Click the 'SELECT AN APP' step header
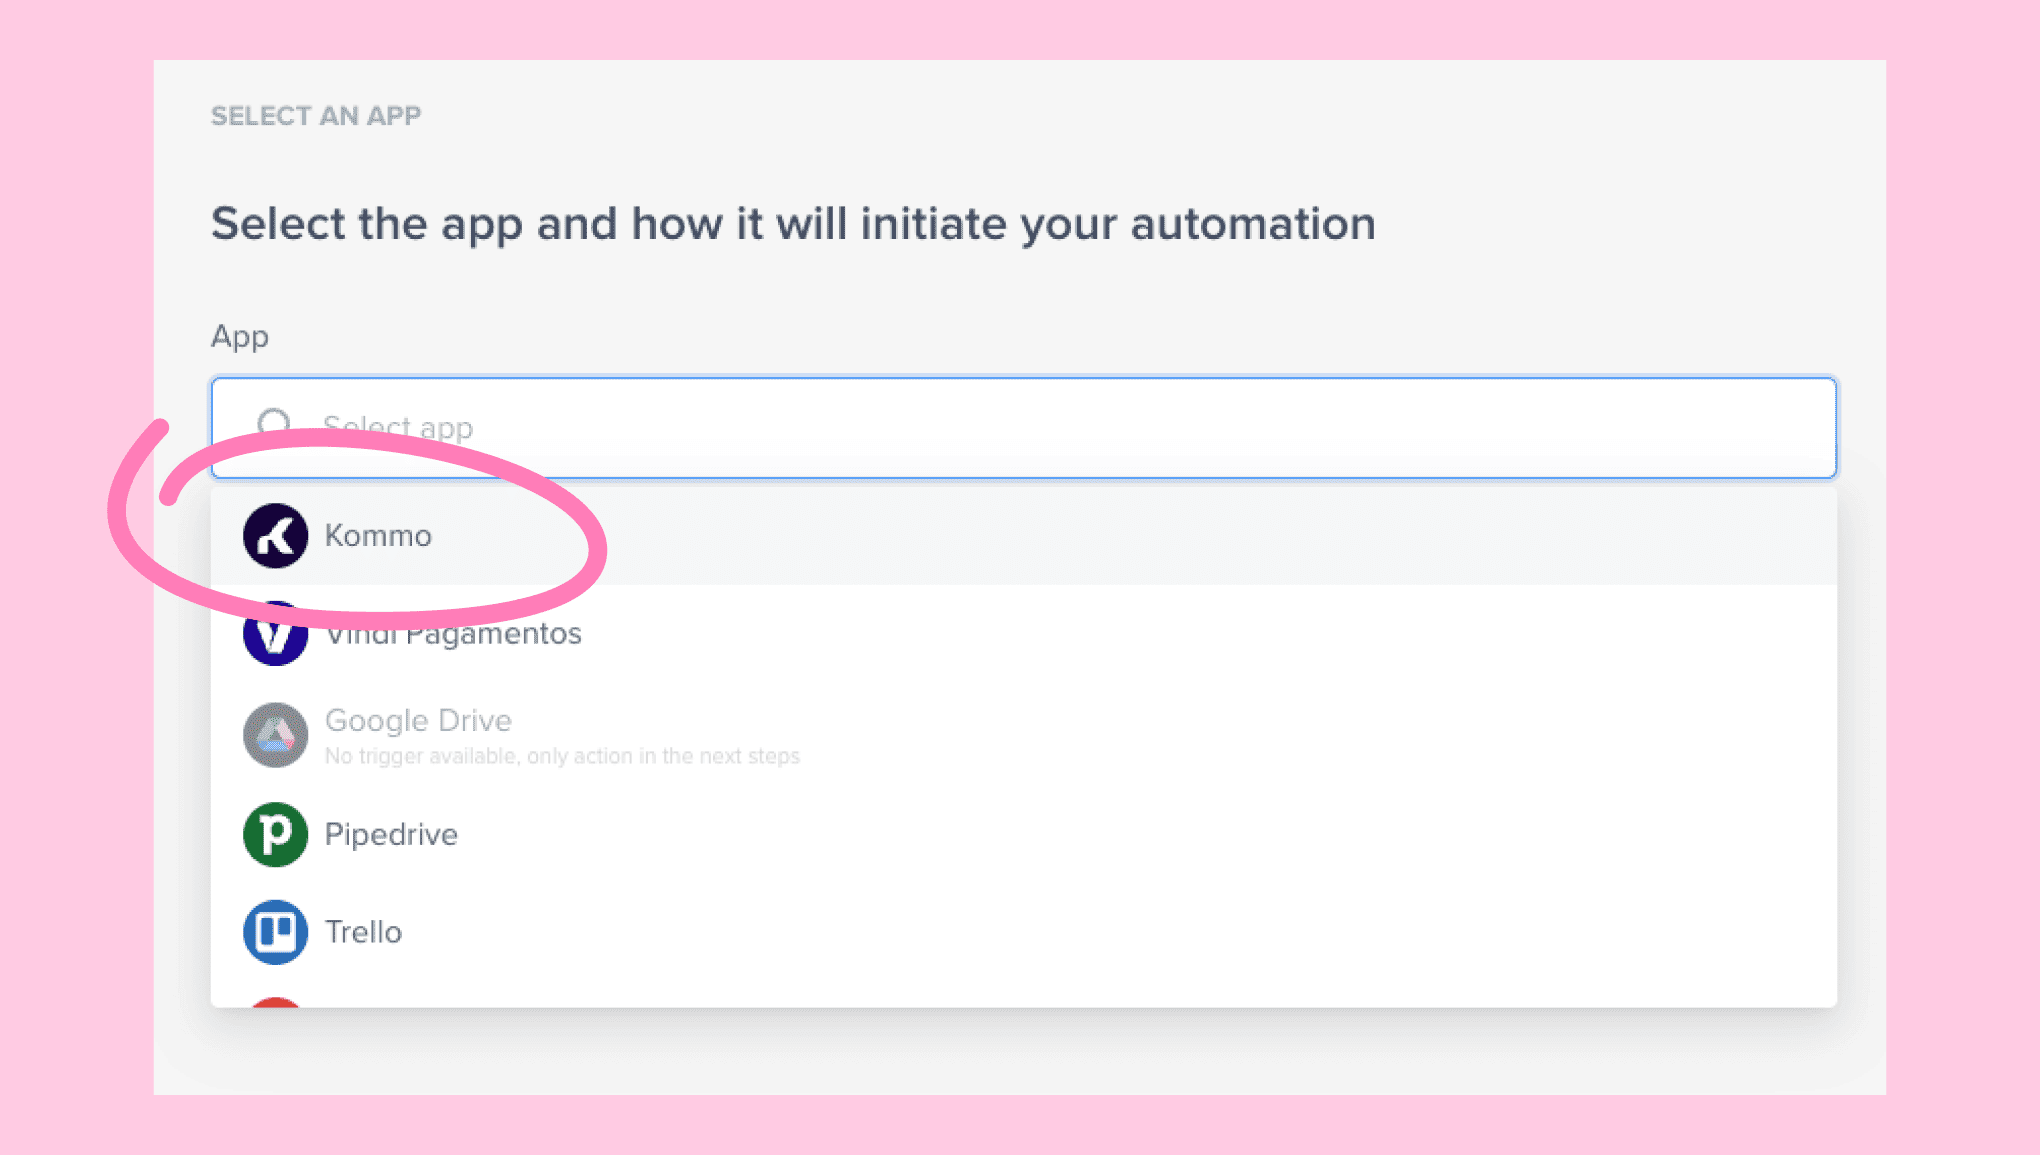Viewport: 2040px width, 1155px height. [x=316, y=116]
